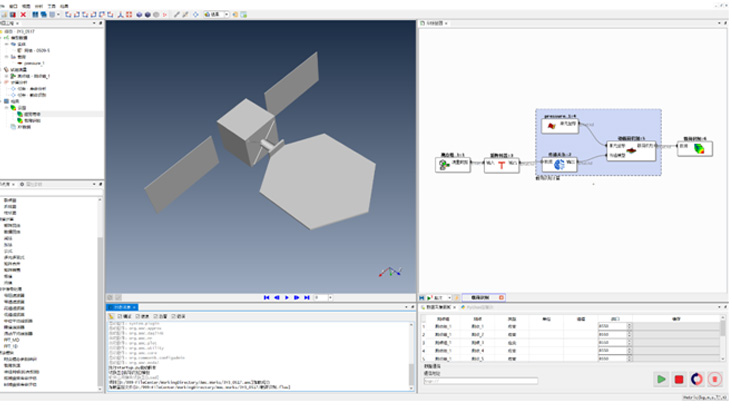Click the red grid fit-view toolbar icon
This screenshot has width=732, height=412.
coord(129,15)
